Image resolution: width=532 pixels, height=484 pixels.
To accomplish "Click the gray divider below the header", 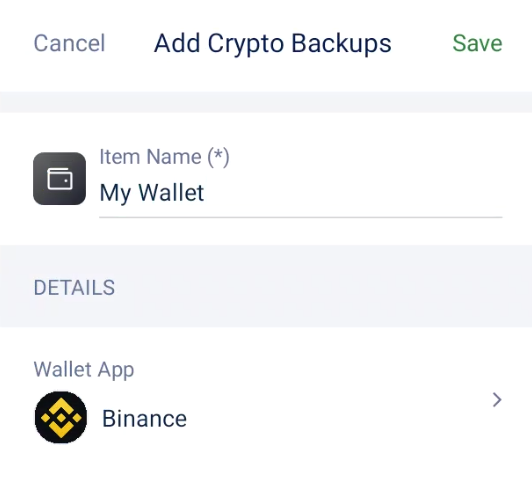I will pos(266,102).
